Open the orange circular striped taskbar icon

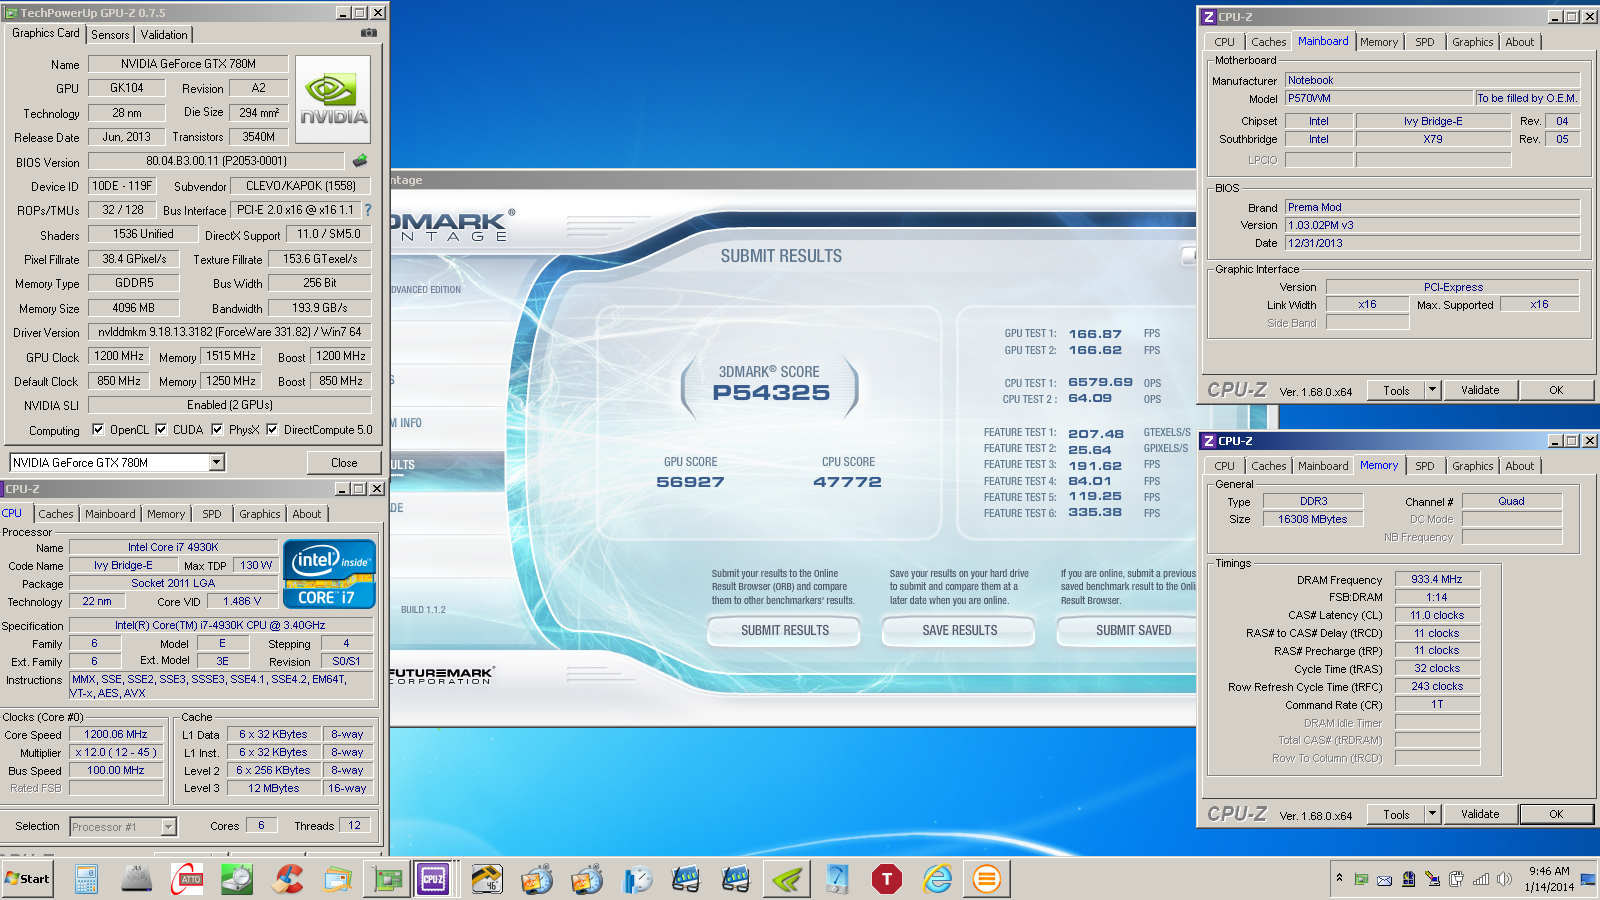click(987, 879)
